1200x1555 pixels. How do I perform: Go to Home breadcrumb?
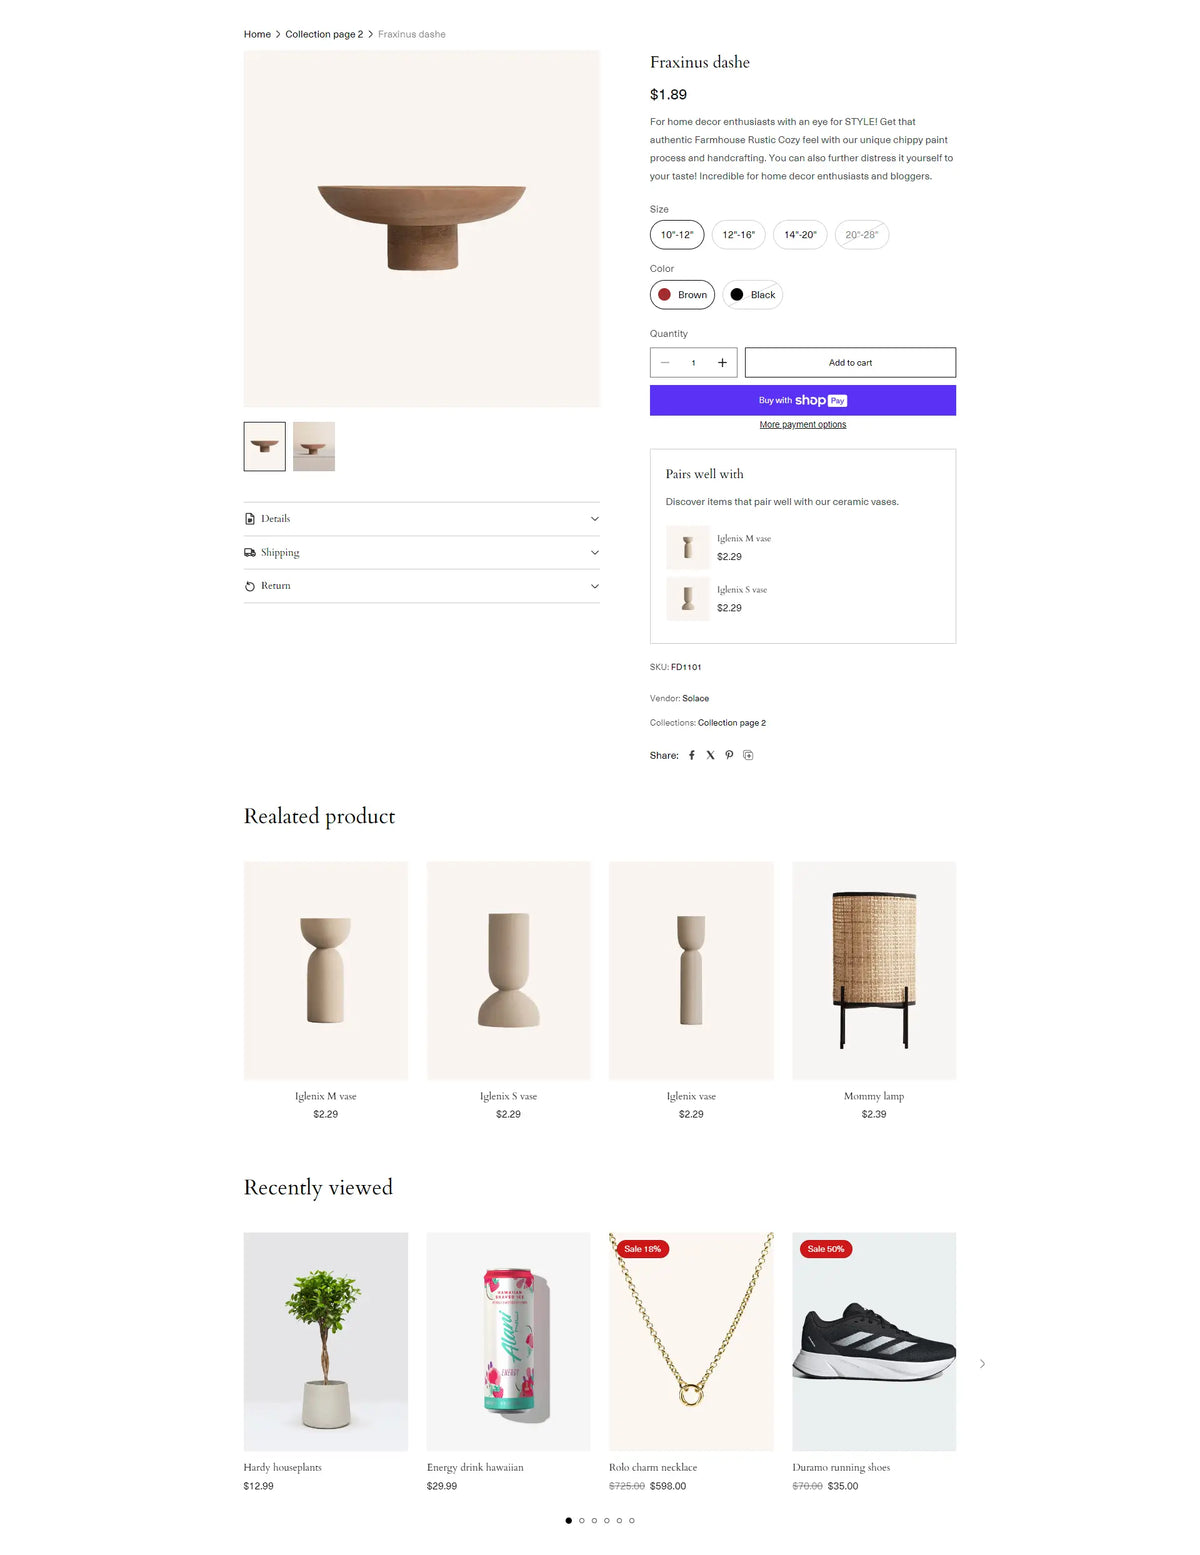click(x=257, y=34)
